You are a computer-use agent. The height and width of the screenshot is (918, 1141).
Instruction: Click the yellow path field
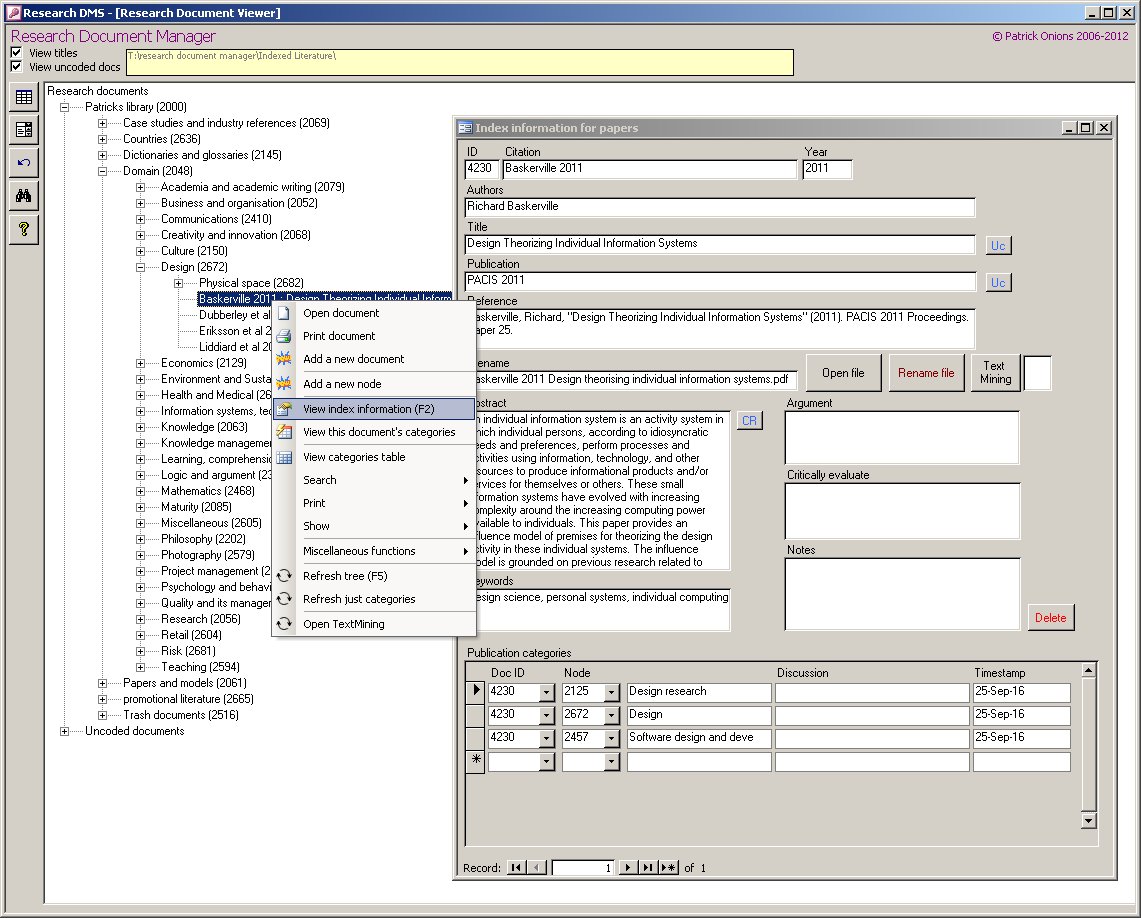click(x=460, y=63)
